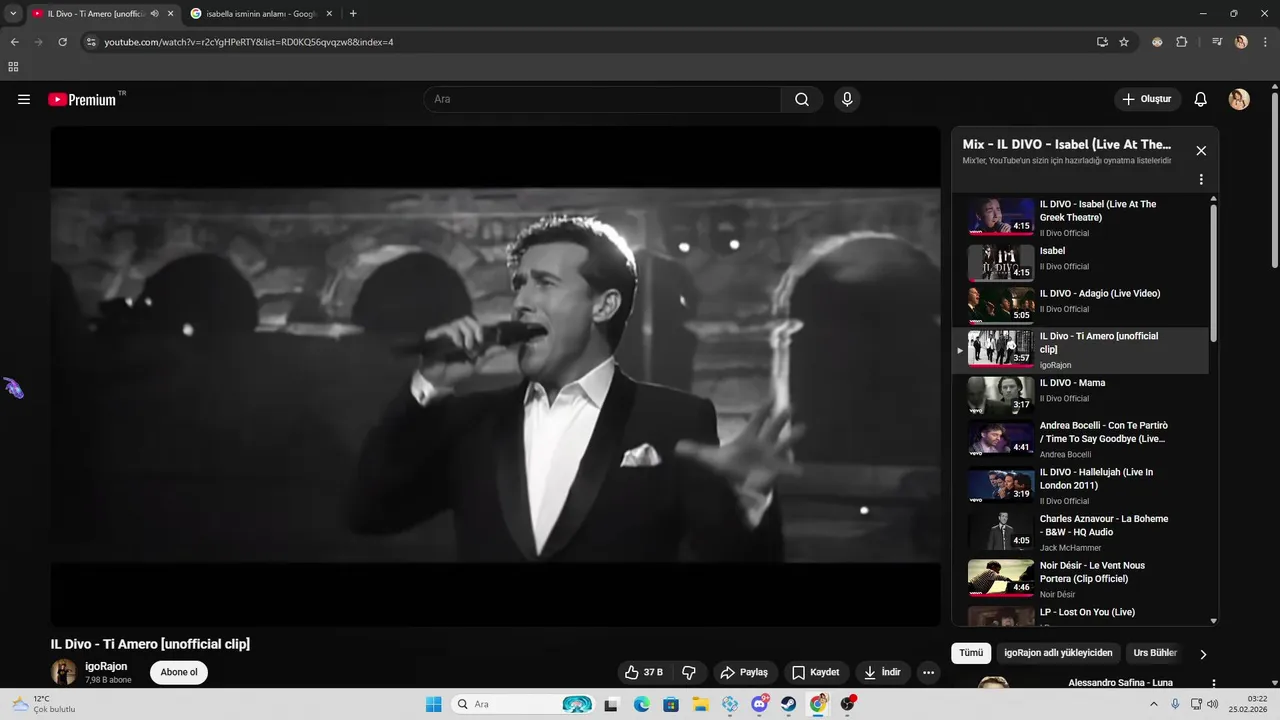Viewport: 1280px width, 720px height.
Task: Open Microsoft Edge from the taskbar
Action: click(641, 704)
